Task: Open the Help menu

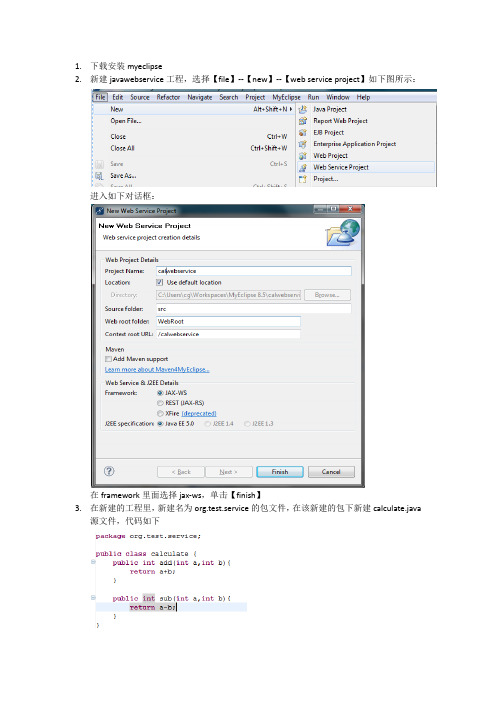Action: tap(363, 97)
